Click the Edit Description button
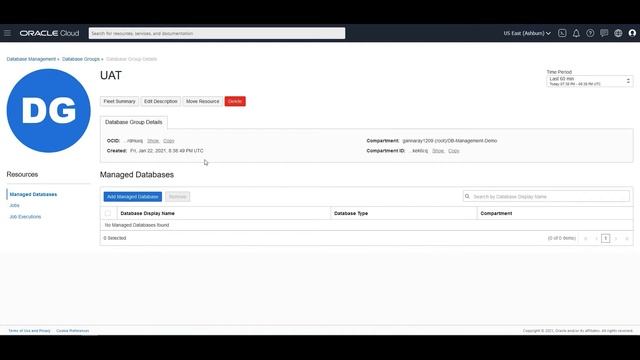This screenshot has width=640, height=360. click(160, 101)
